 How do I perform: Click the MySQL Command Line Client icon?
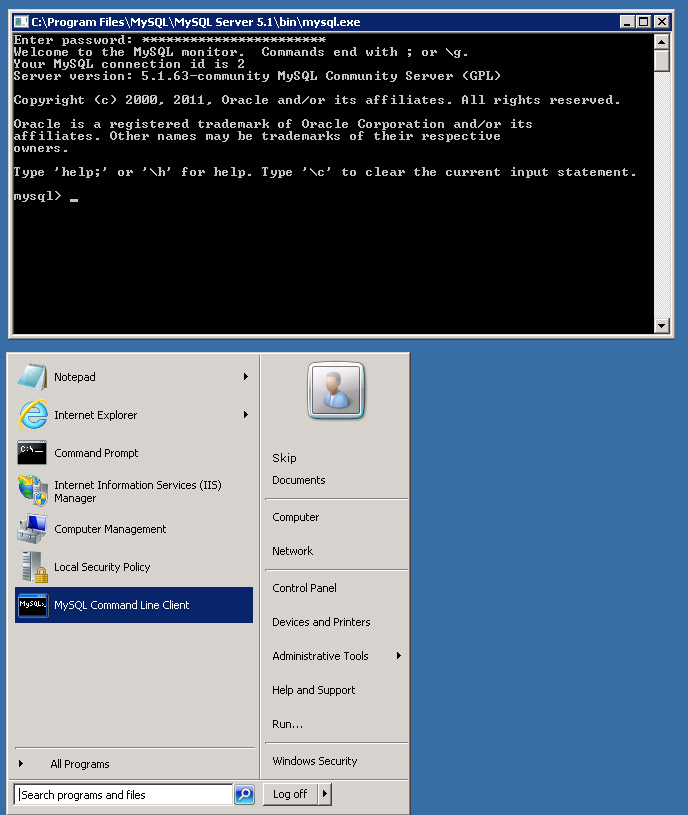[x=32, y=605]
